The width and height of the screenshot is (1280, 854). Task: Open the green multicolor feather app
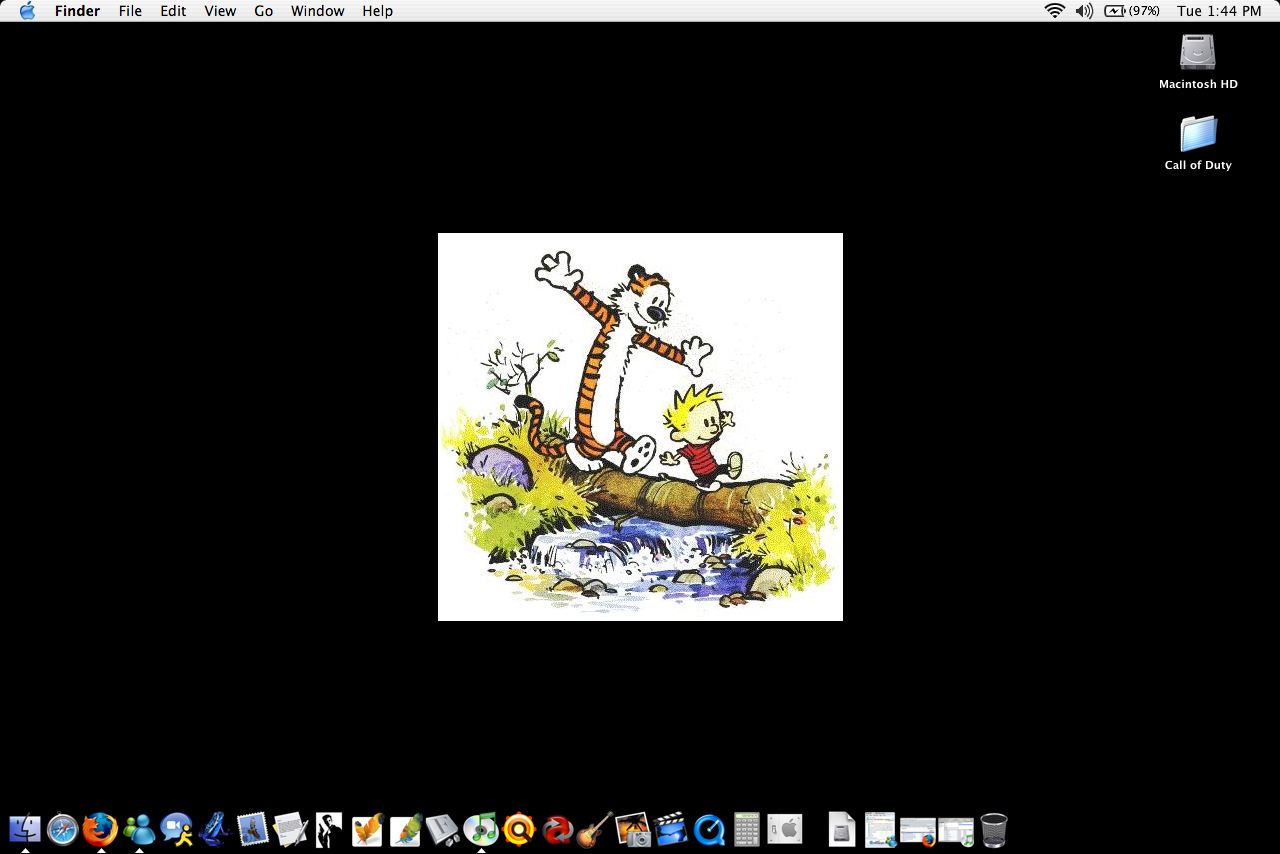click(x=405, y=829)
